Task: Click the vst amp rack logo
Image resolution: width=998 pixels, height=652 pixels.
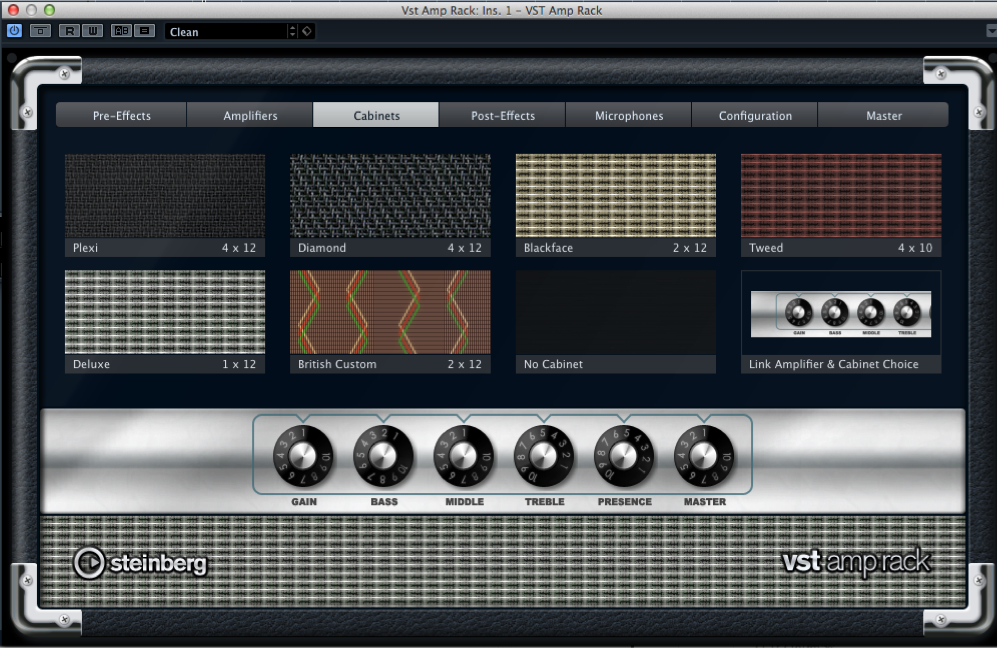Action: (856, 562)
